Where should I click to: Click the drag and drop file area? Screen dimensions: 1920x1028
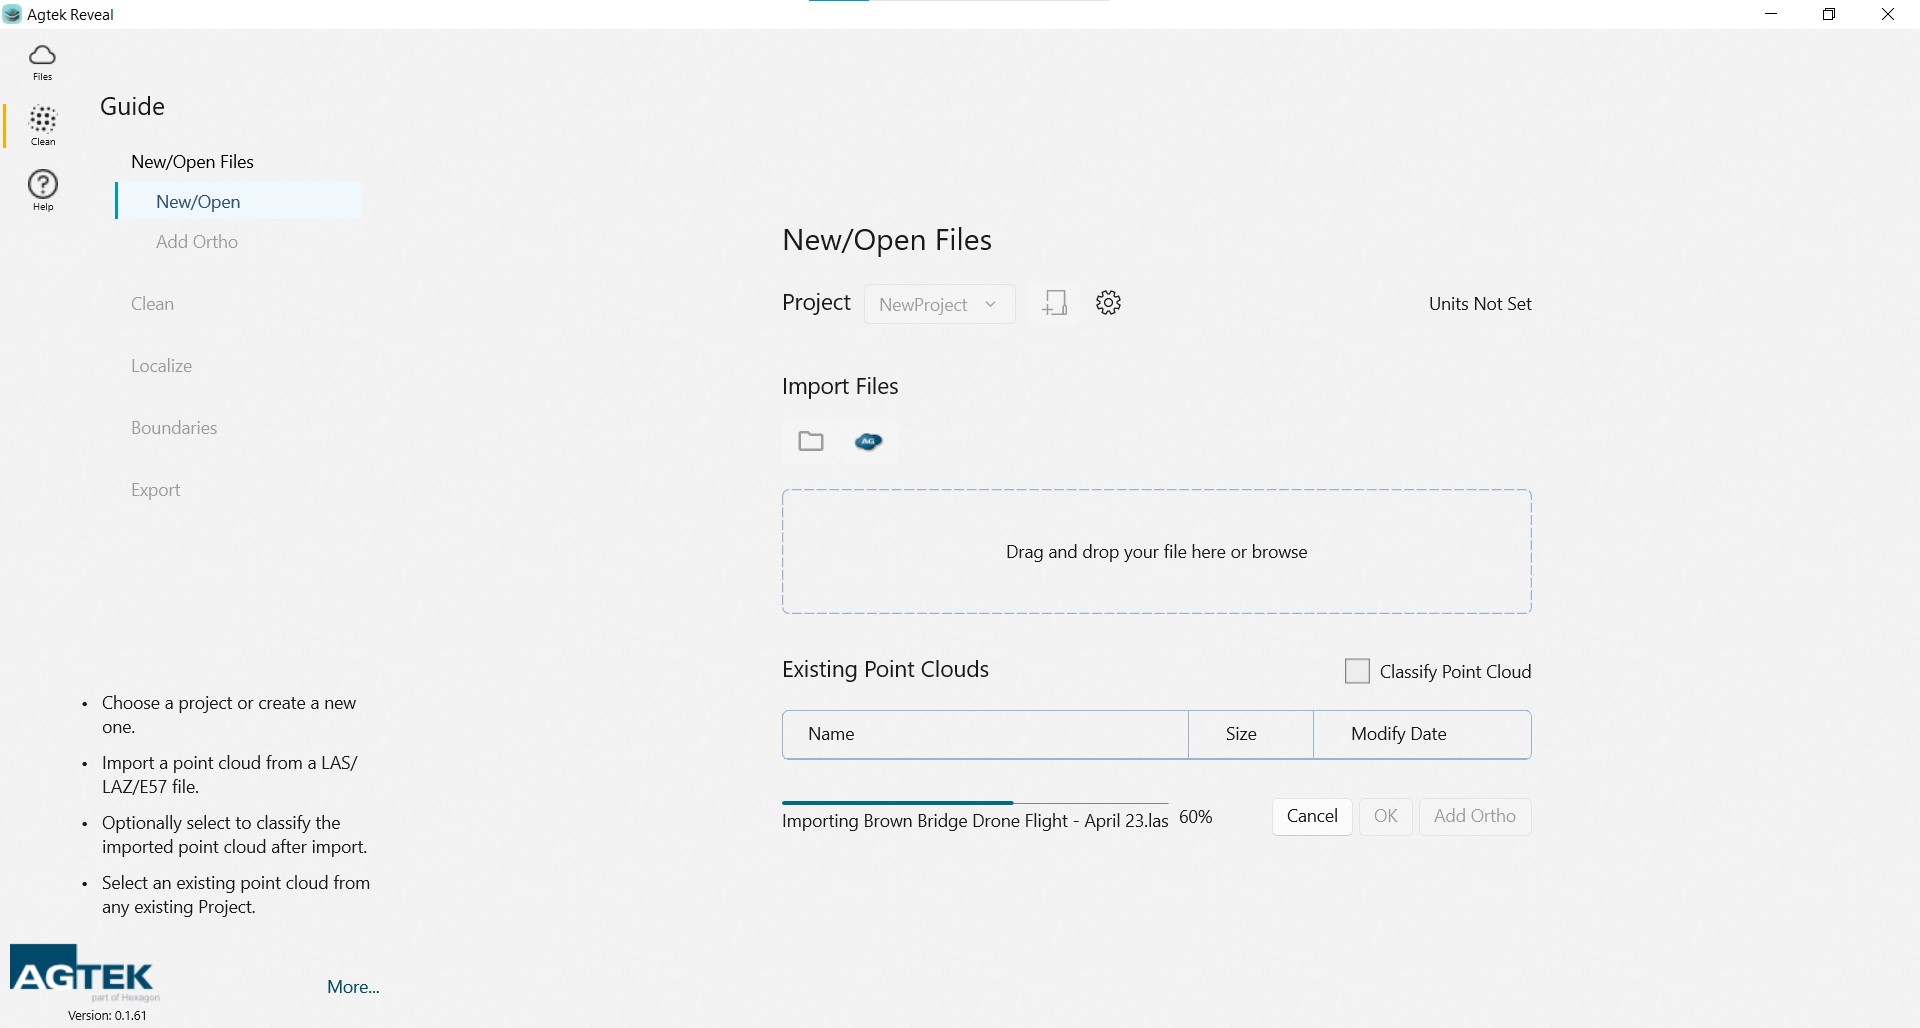pyautogui.click(x=1156, y=552)
